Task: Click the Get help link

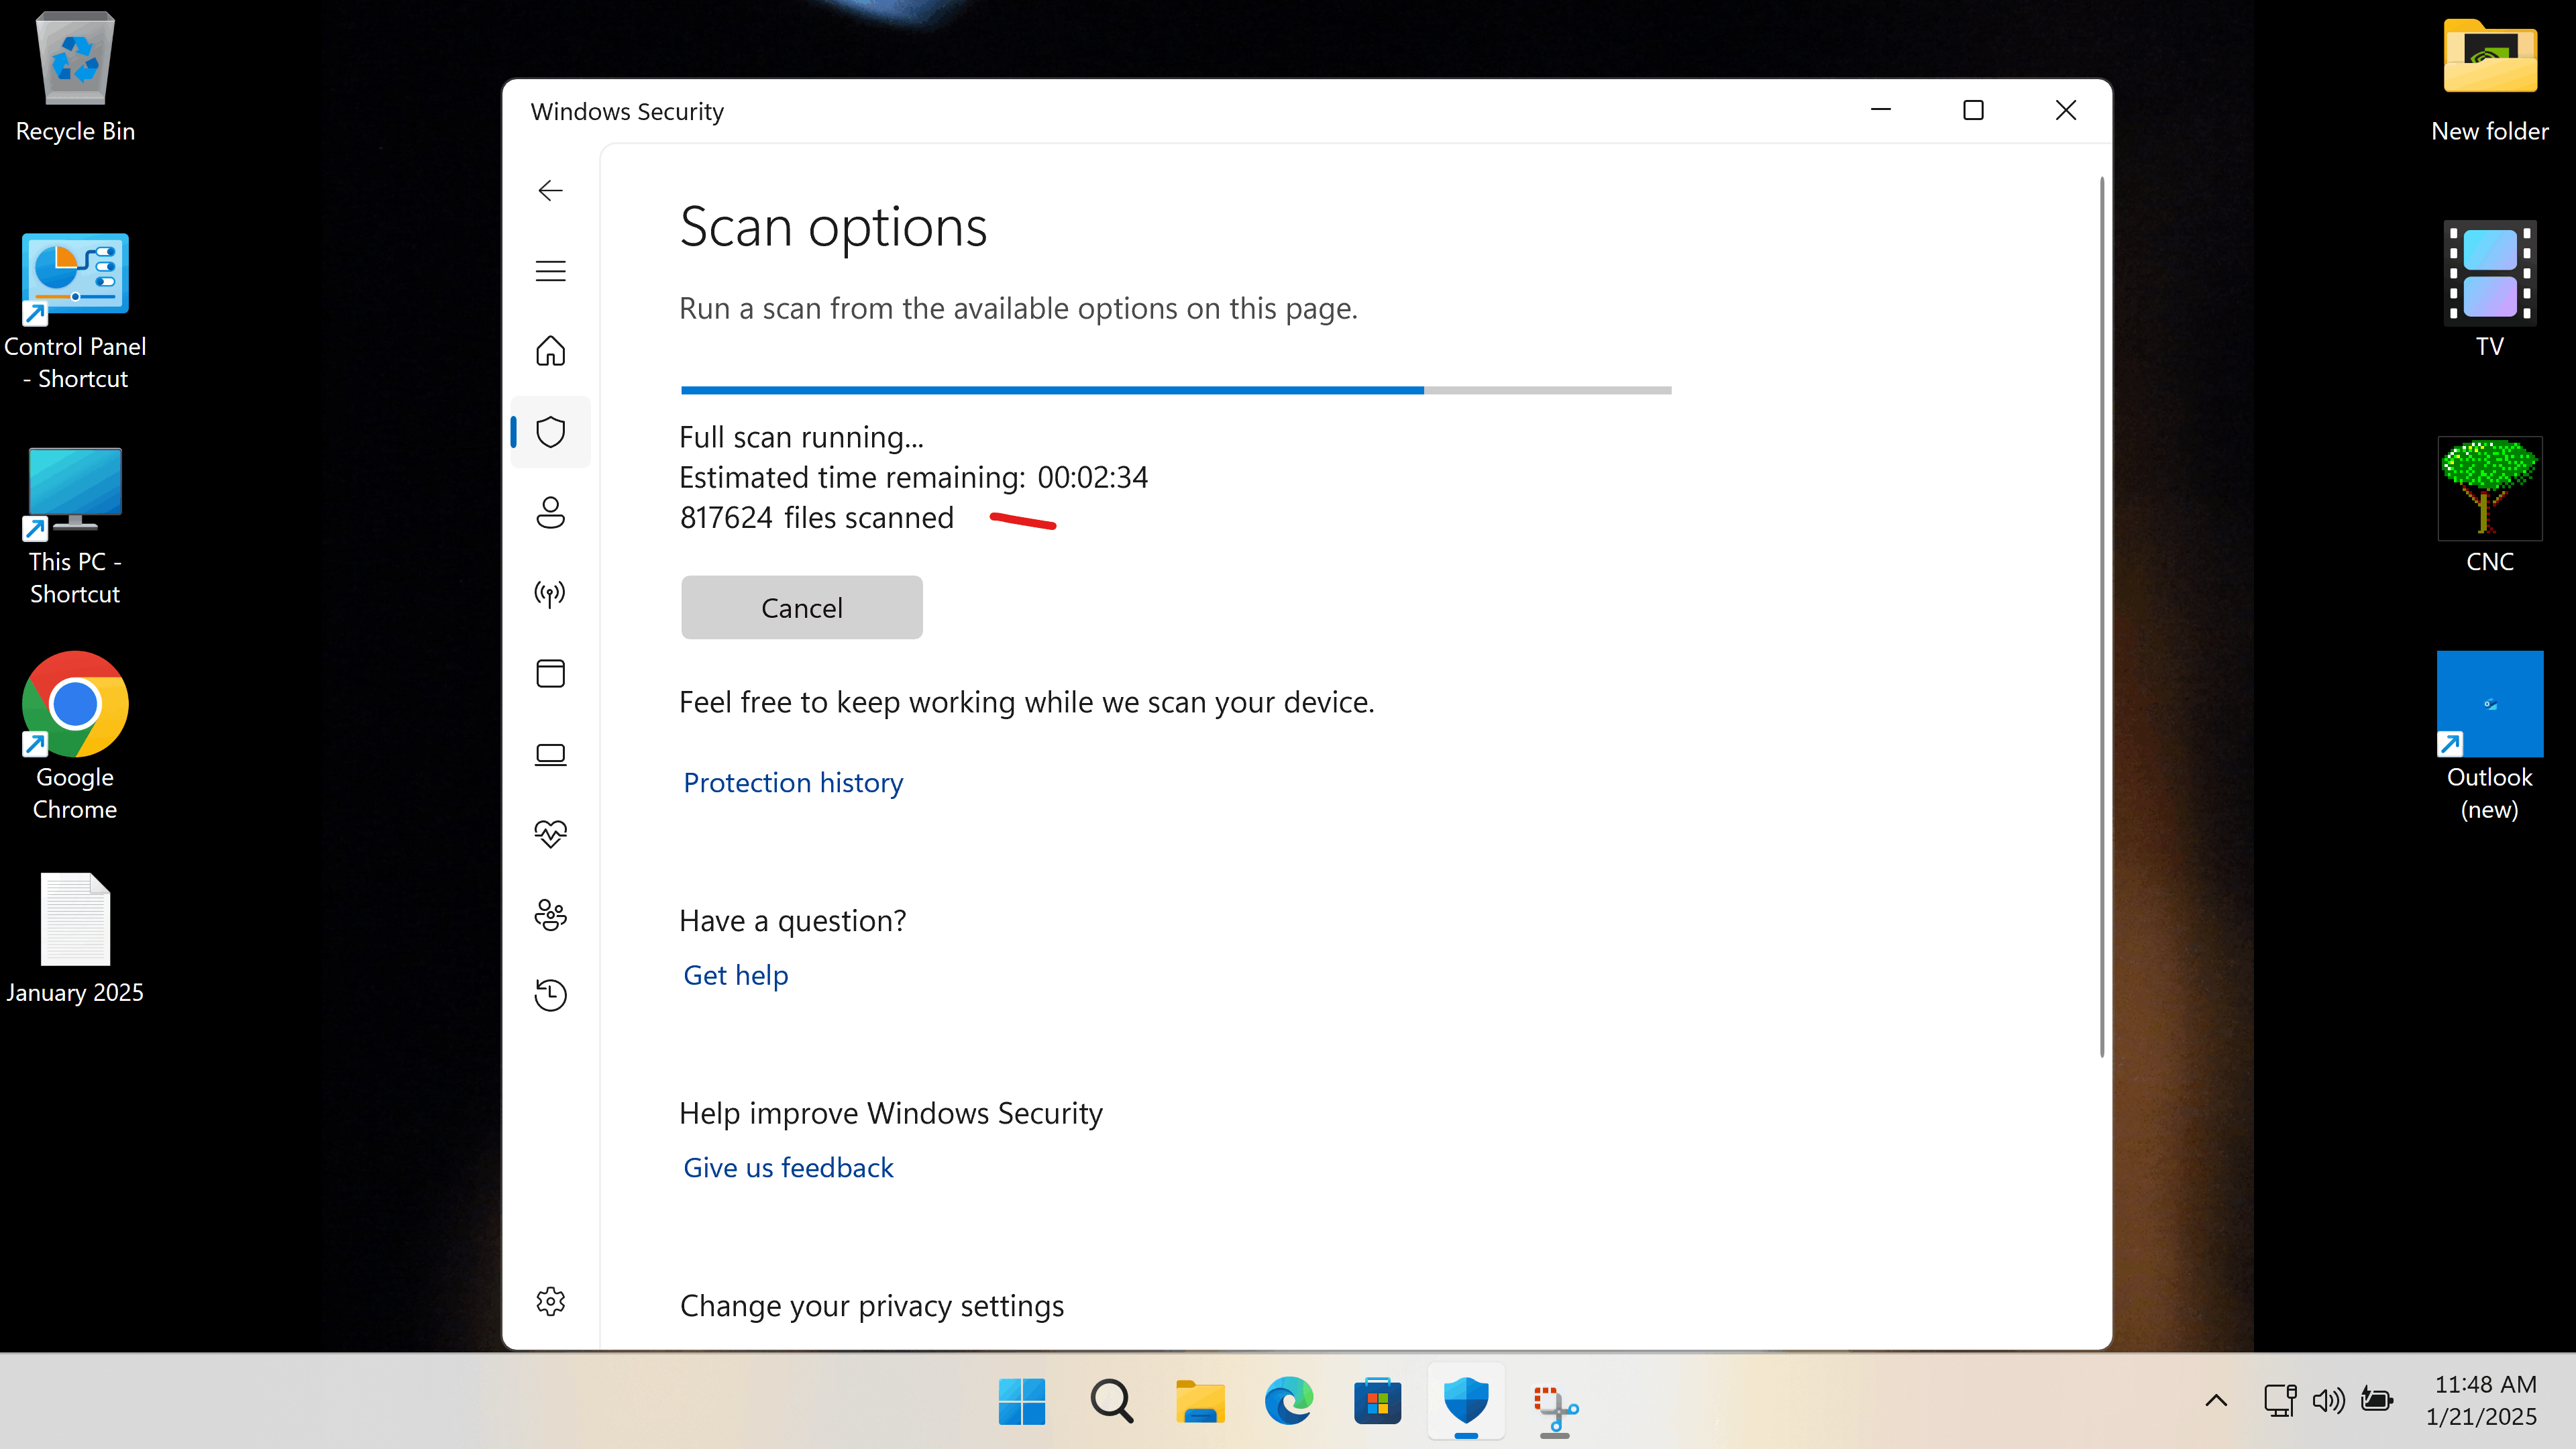Action: (736, 975)
